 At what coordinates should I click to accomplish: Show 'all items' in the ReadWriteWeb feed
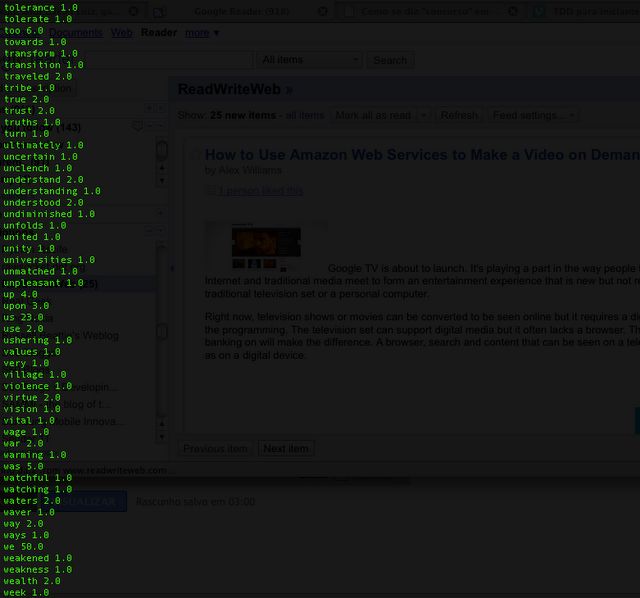tap(304, 116)
